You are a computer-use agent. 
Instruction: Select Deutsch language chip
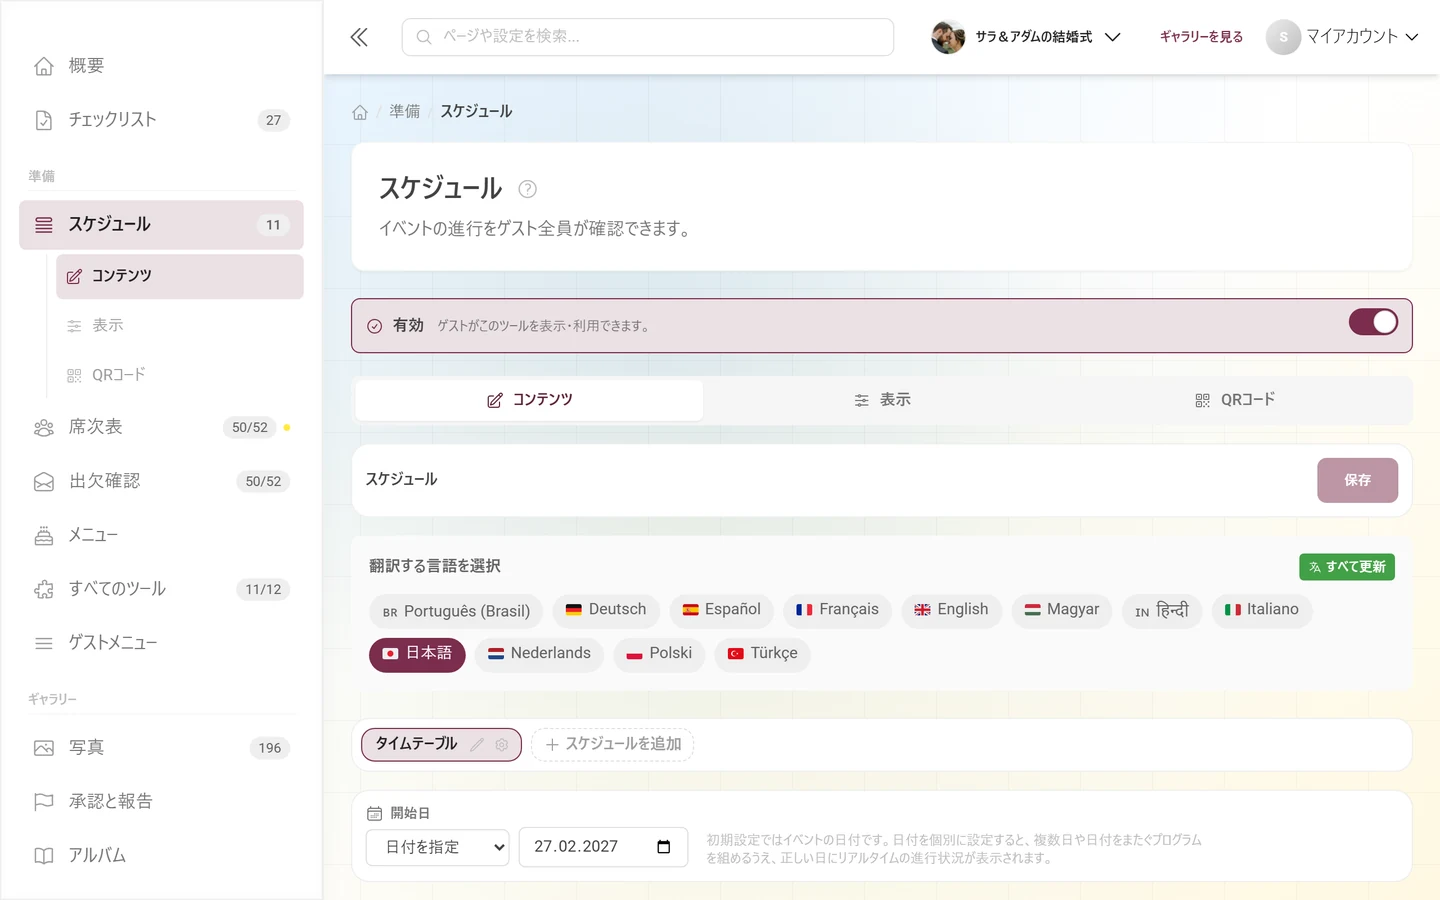click(x=606, y=610)
